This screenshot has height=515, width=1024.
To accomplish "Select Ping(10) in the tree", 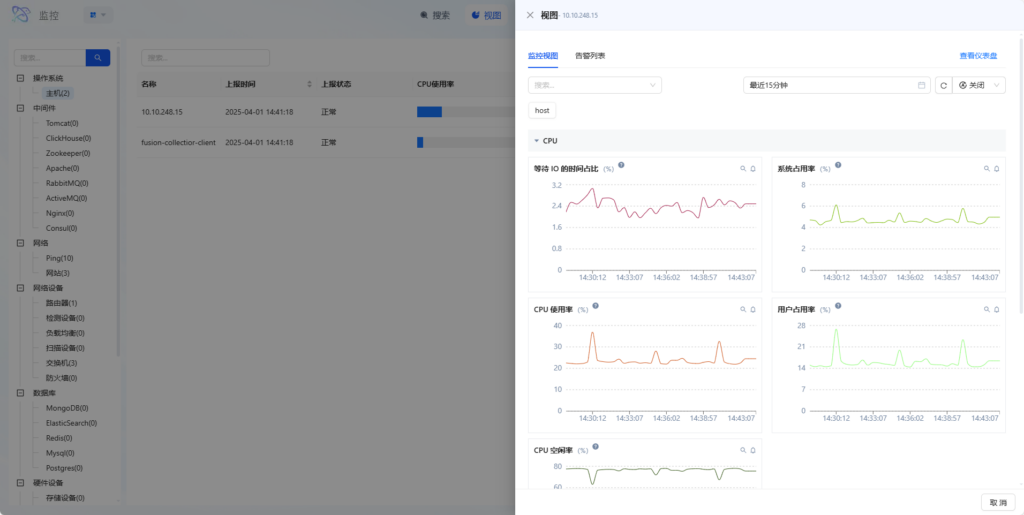I will 59,258.
